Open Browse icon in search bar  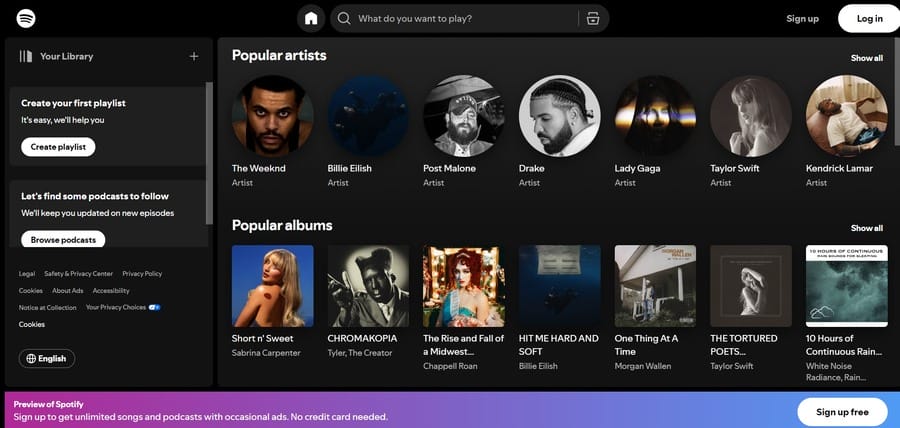tap(593, 18)
